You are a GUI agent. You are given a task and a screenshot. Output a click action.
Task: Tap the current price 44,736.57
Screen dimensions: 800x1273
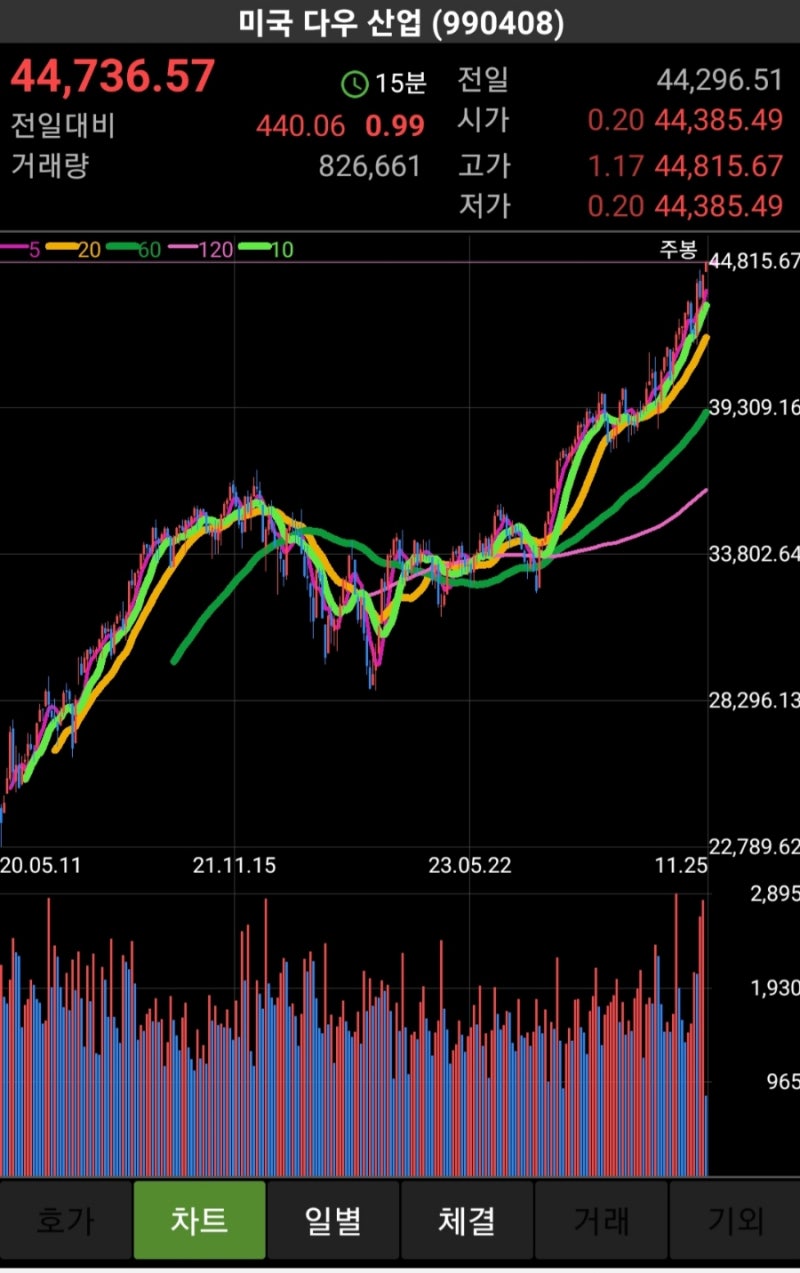[113, 77]
